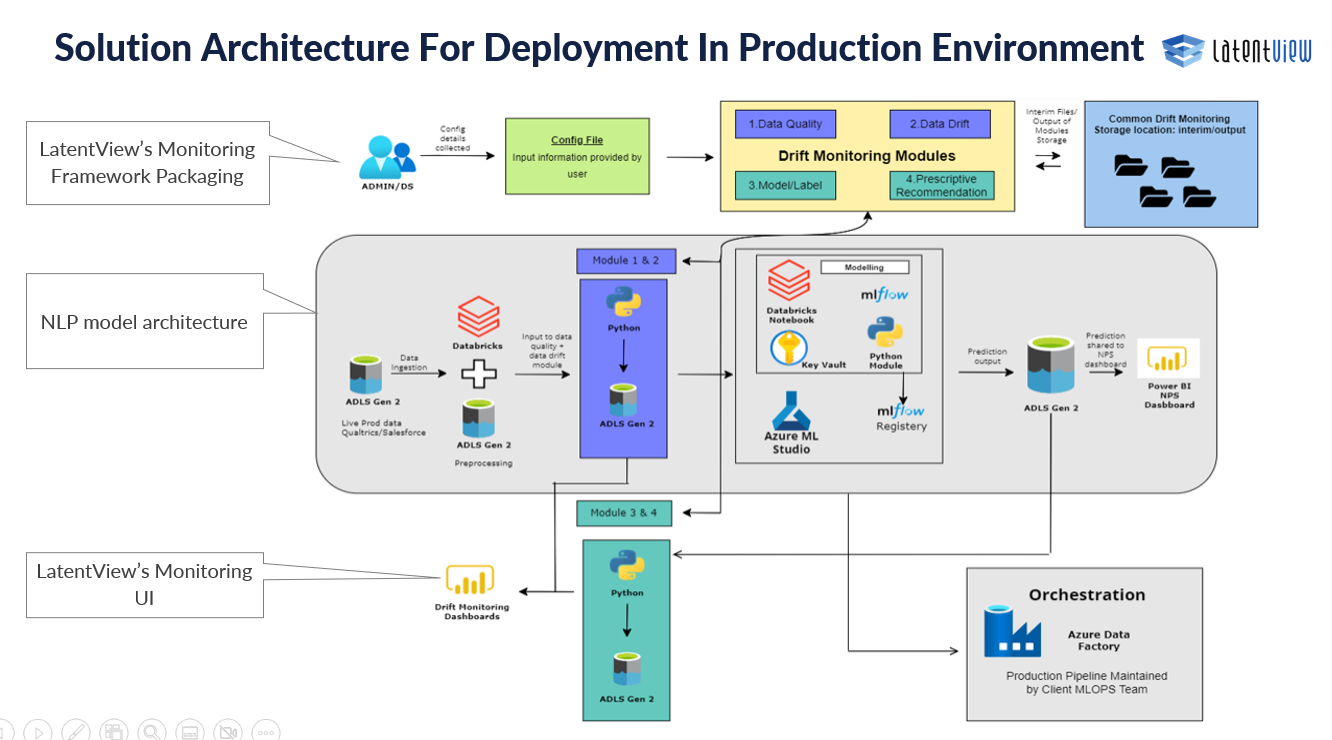Click the Python Module icon
Viewport: 1332px width, 740px height.
click(x=885, y=332)
